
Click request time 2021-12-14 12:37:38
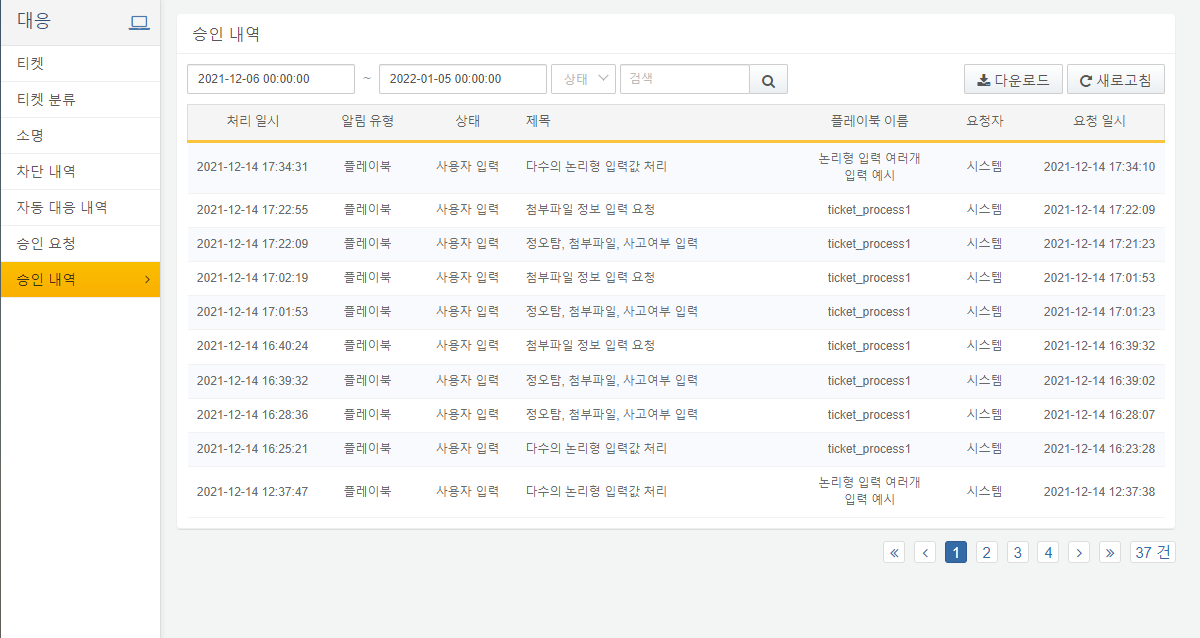pyautogui.click(x=1099, y=492)
